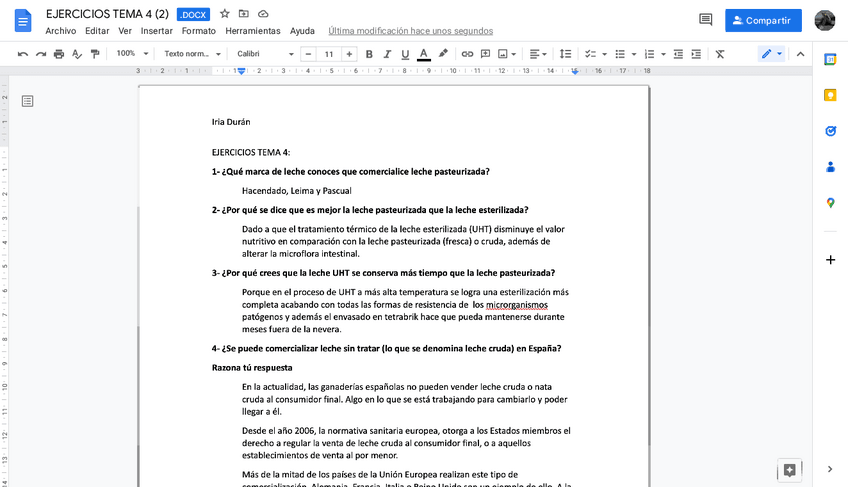The width and height of the screenshot is (848, 487).
Task: Check the cloud document status icon
Action: click(263, 14)
